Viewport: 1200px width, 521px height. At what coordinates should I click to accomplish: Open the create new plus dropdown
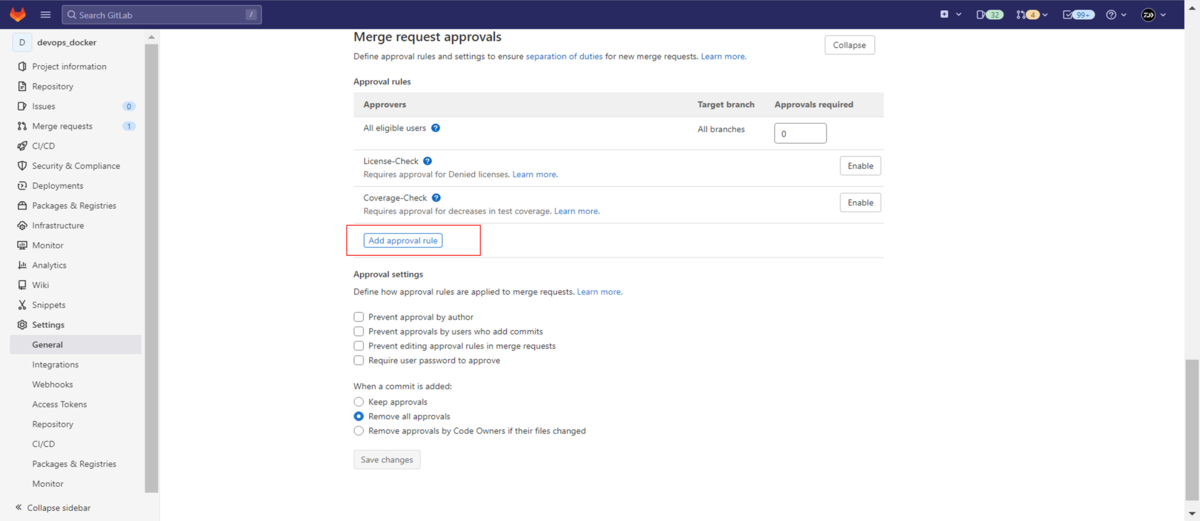coord(950,15)
